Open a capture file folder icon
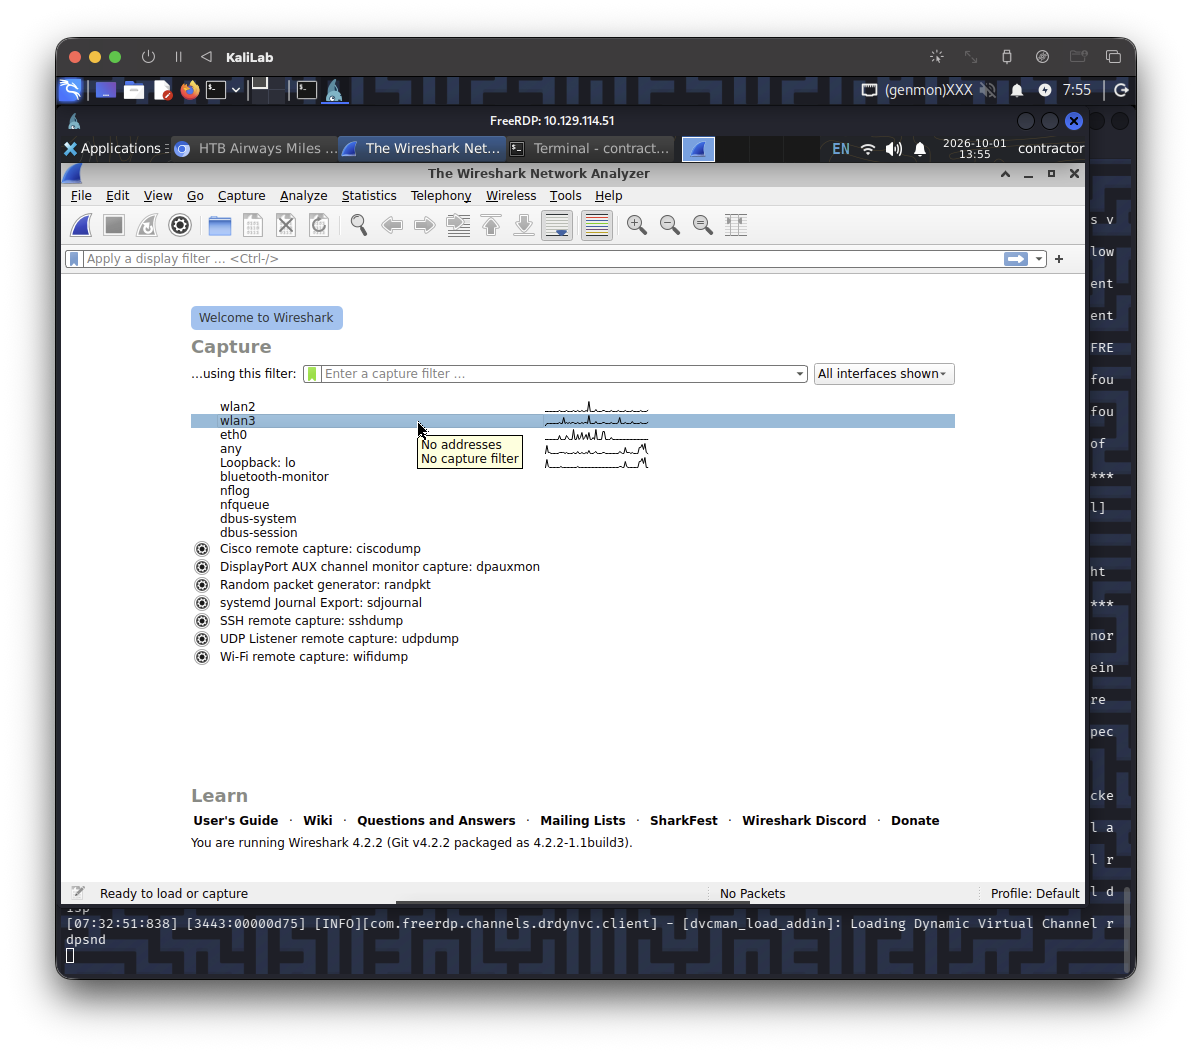The height and width of the screenshot is (1053, 1192). point(220,225)
